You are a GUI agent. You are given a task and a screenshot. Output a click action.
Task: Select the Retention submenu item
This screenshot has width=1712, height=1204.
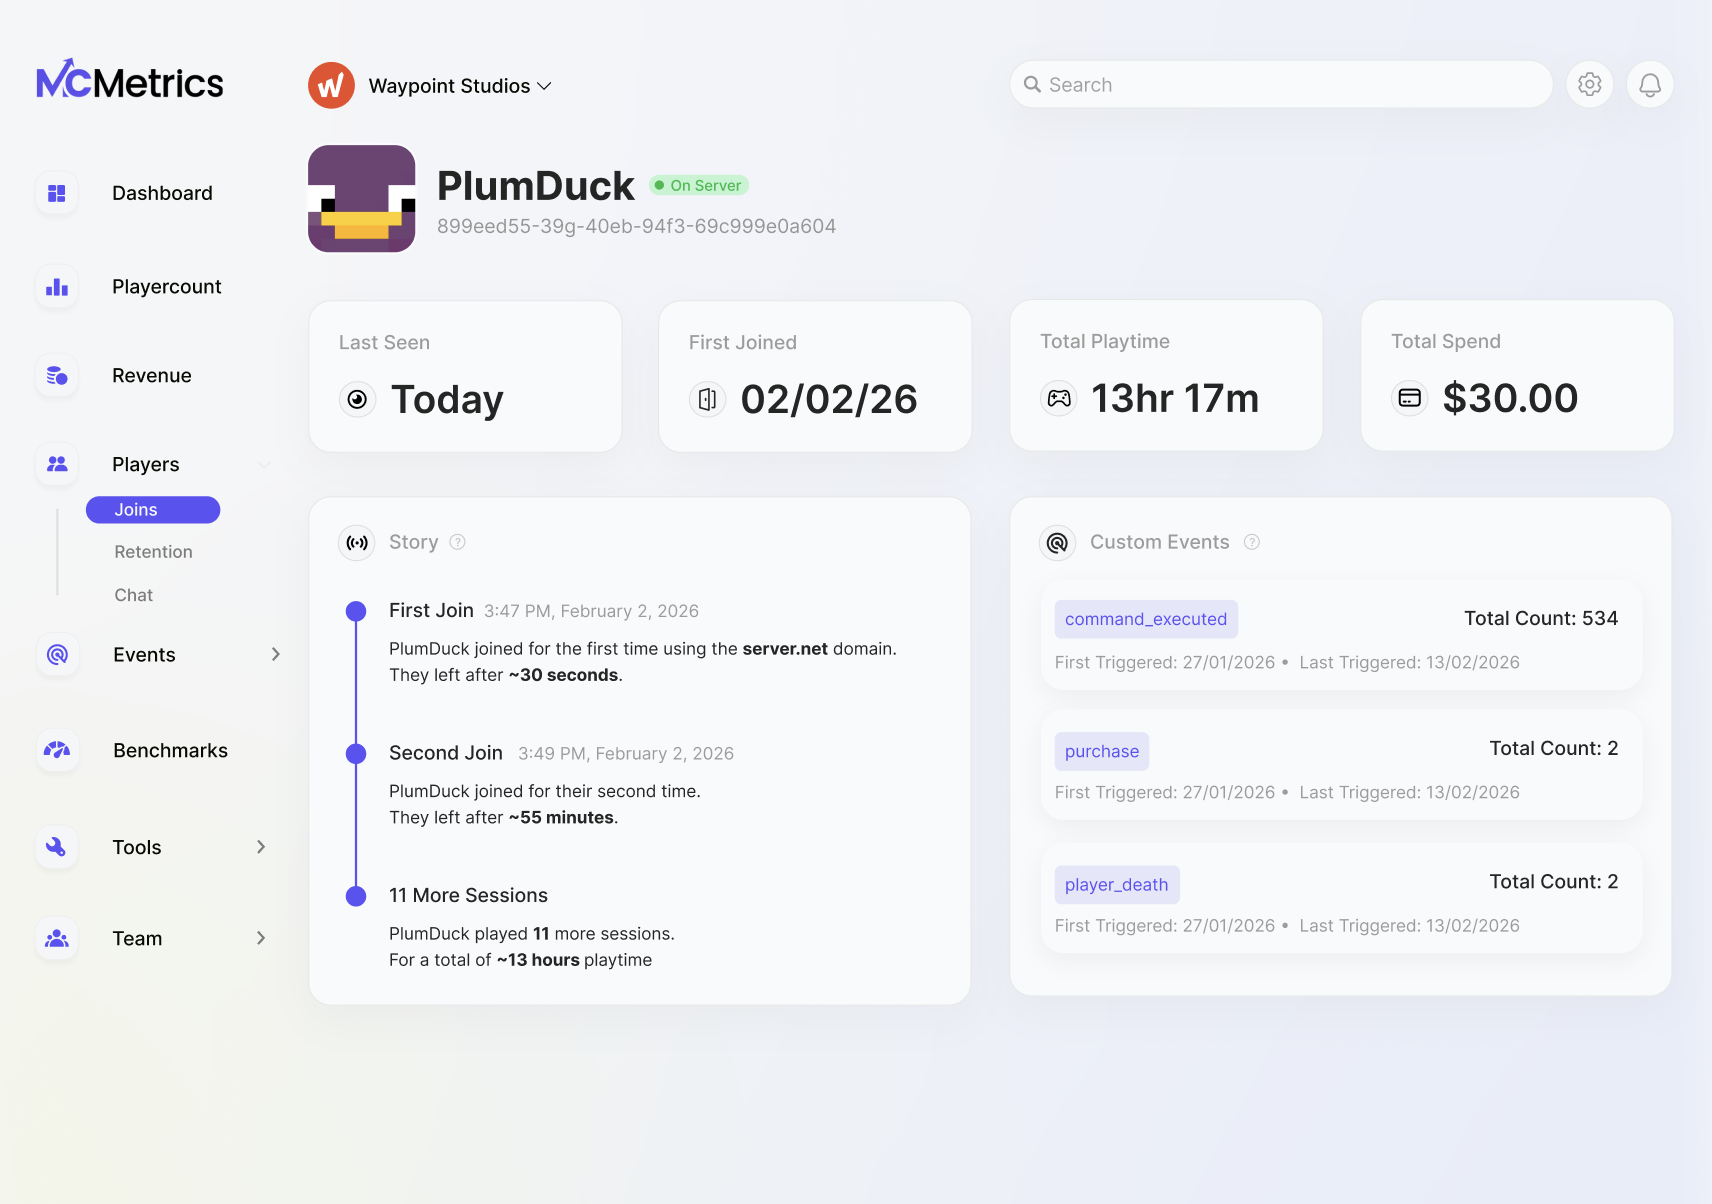coord(153,552)
